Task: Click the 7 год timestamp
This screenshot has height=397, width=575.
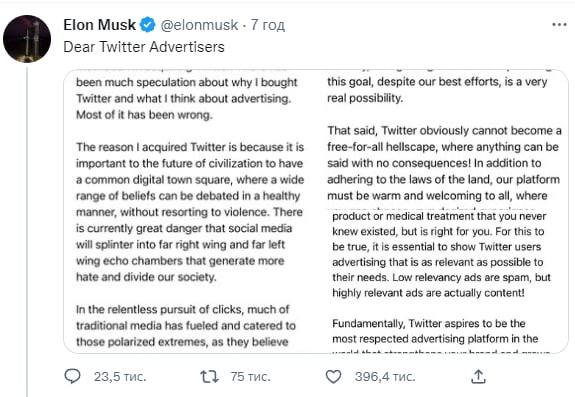Action: [x=268, y=25]
